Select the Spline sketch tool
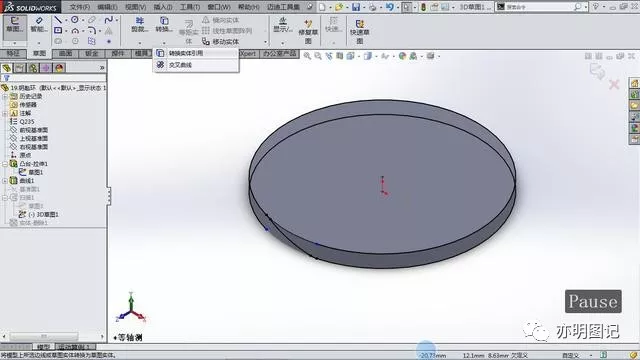The image size is (640, 360). pos(108,20)
